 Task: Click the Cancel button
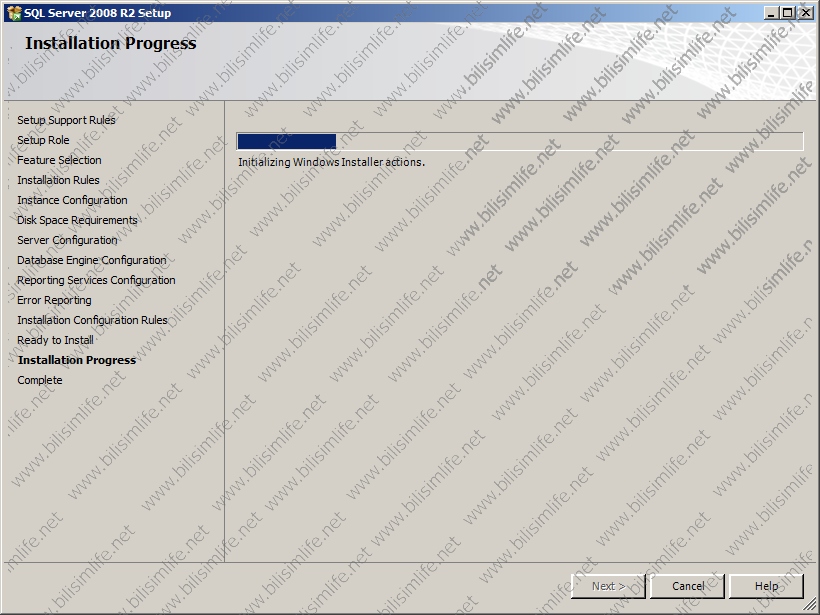click(x=687, y=586)
